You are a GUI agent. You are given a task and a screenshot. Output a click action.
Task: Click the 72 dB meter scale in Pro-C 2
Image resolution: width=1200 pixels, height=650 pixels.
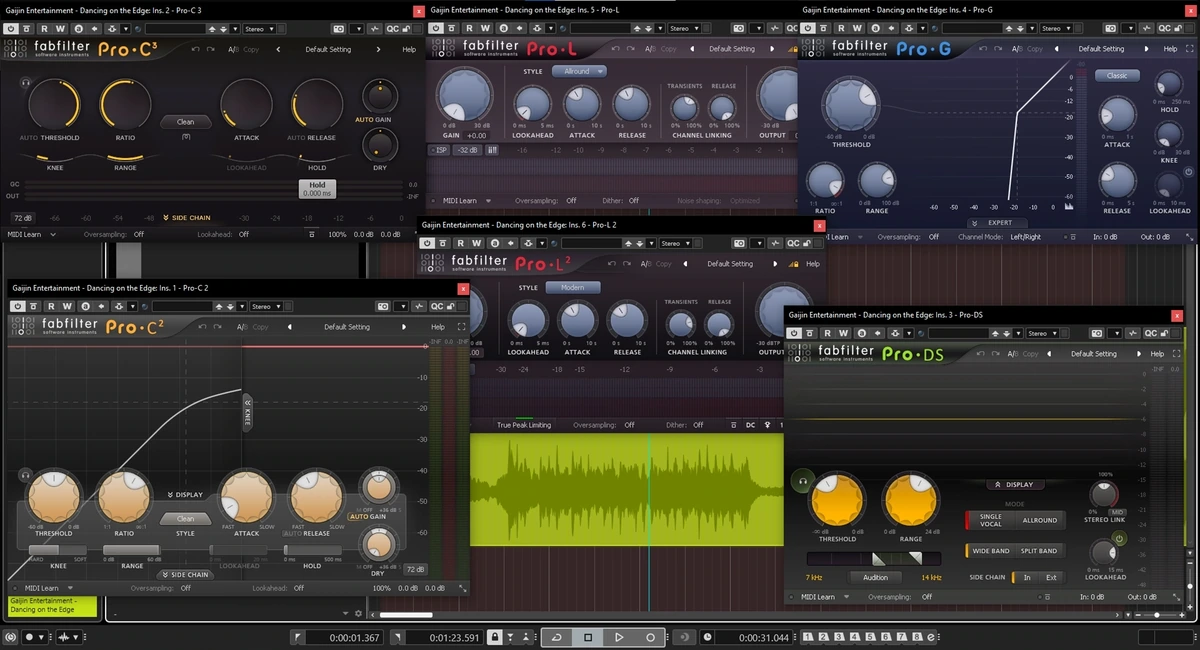coord(414,569)
